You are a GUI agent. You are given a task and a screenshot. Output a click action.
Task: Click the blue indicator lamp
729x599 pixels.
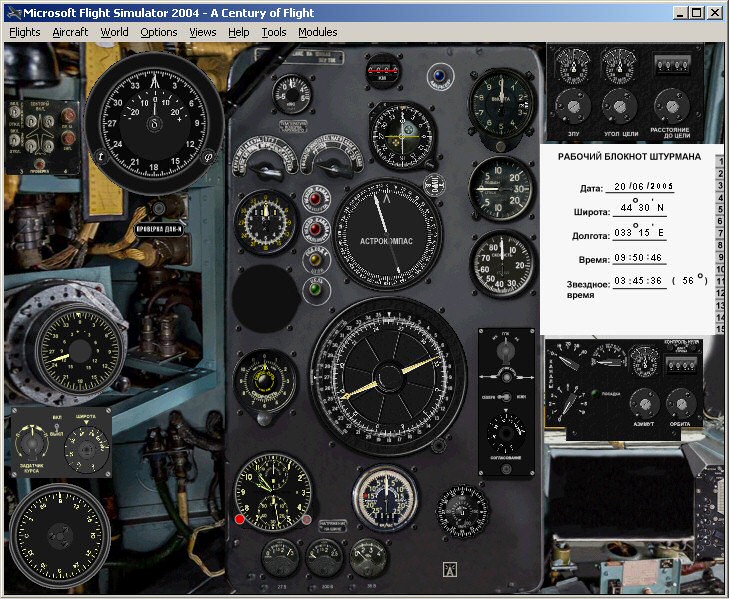[x=440, y=76]
